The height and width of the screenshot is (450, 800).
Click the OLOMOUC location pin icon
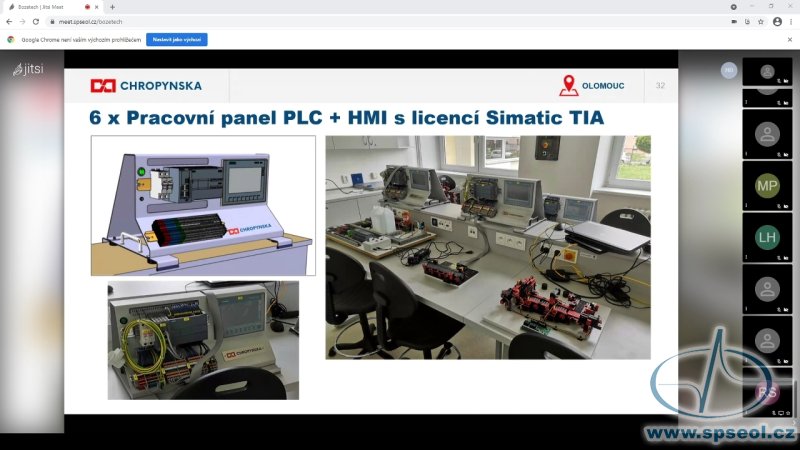(x=568, y=86)
